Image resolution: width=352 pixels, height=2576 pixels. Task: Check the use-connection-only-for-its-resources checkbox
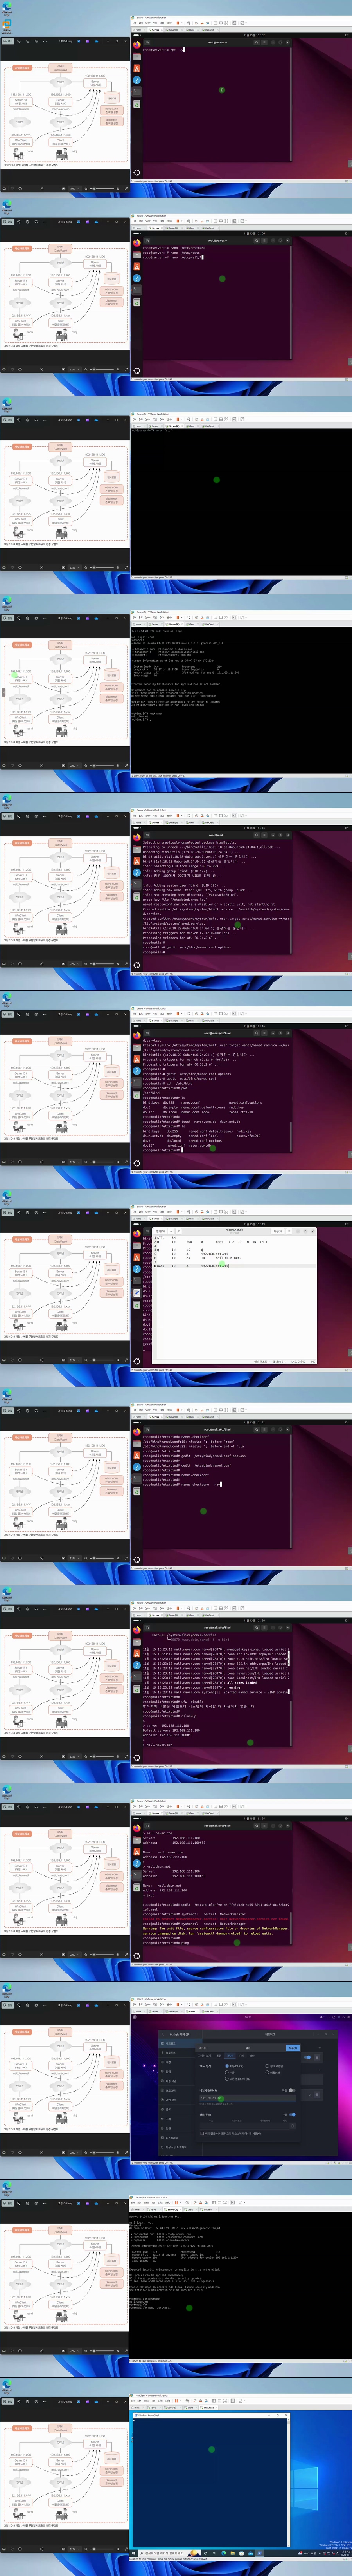[x=203, y=2133]
